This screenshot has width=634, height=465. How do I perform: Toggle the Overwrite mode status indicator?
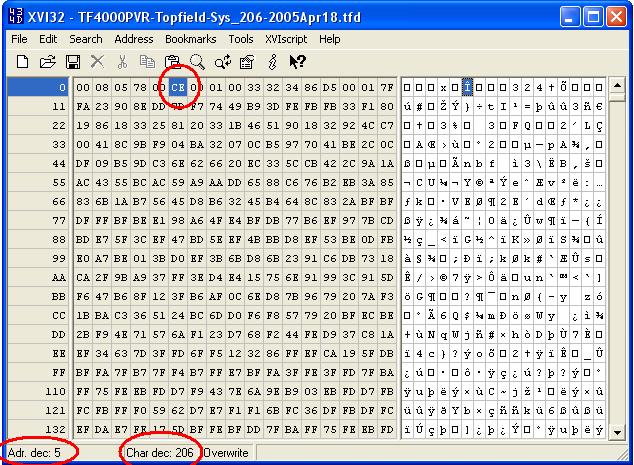(226, 453)
